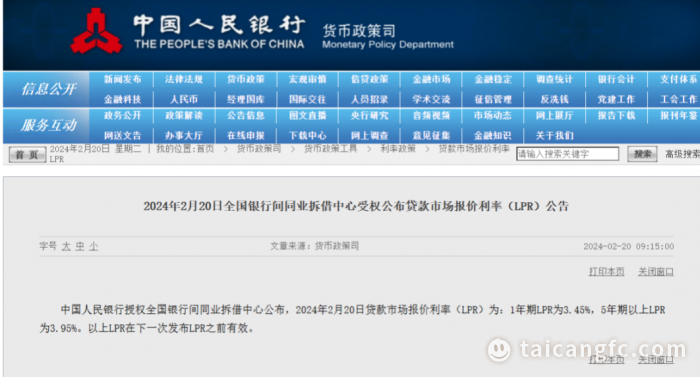Open 高级搜索 advanced search link
The image size is (700, 377).
682,154
